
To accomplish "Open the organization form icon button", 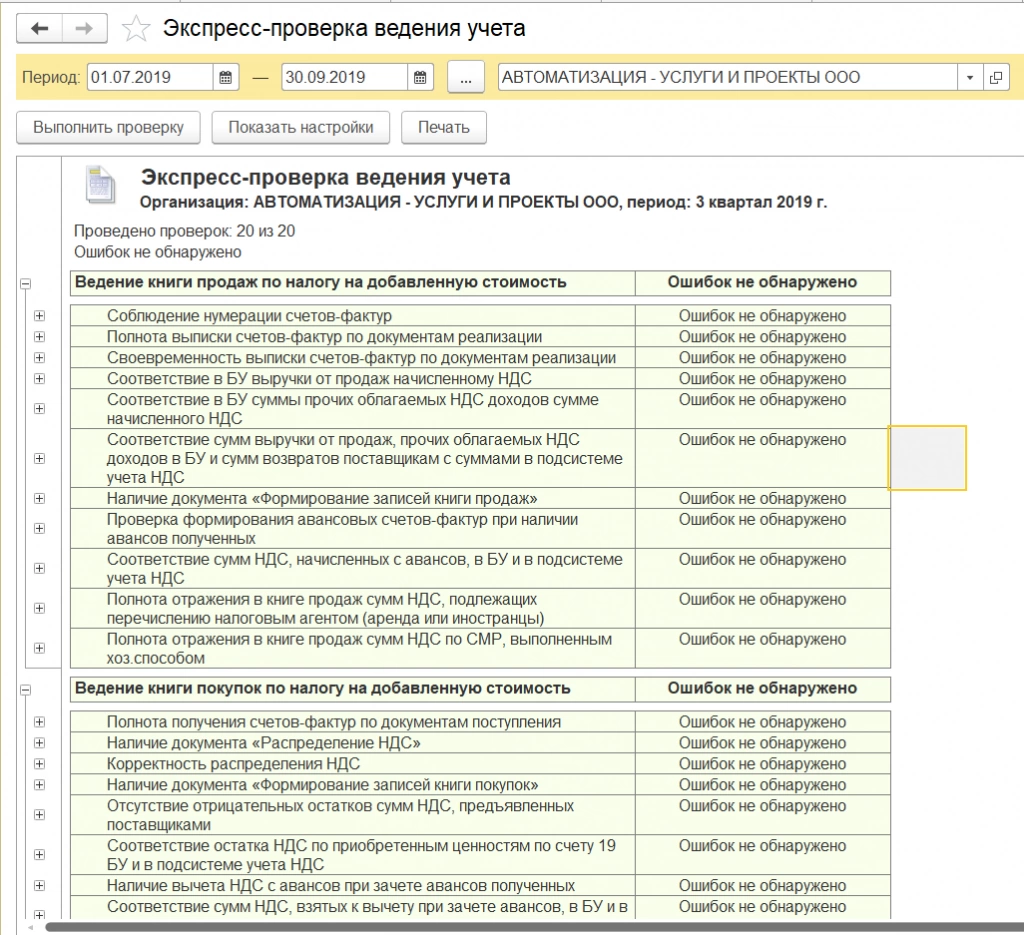I will click(x=996, y=78).
